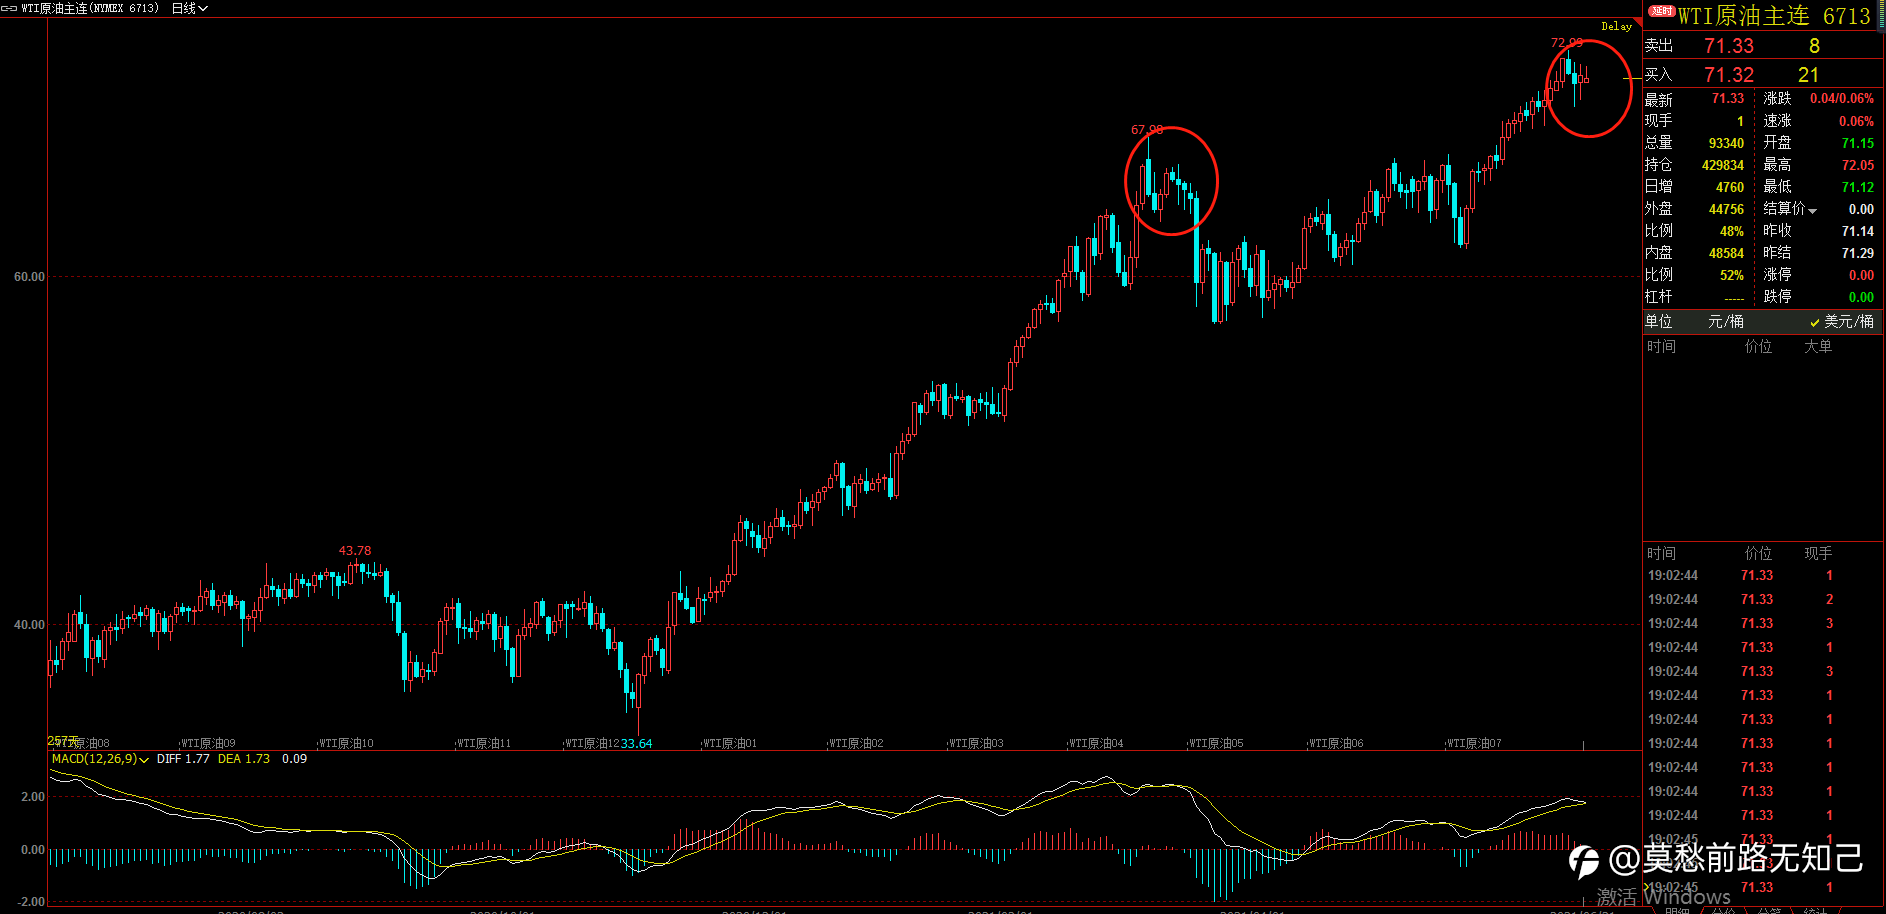The height and width of the screenshot is (914, 1886).
Task: Click the chart title WTI原油主连(NYMEX 6713)
Action: coord(90,8)
